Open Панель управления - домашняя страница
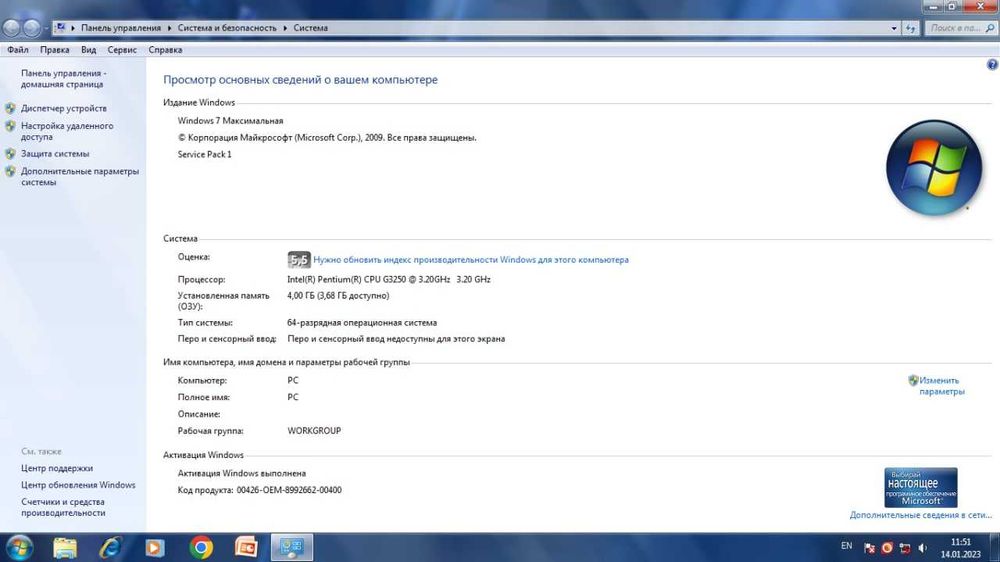The width and height of the screenshot is (1000, 562). (x=64, y=78)
